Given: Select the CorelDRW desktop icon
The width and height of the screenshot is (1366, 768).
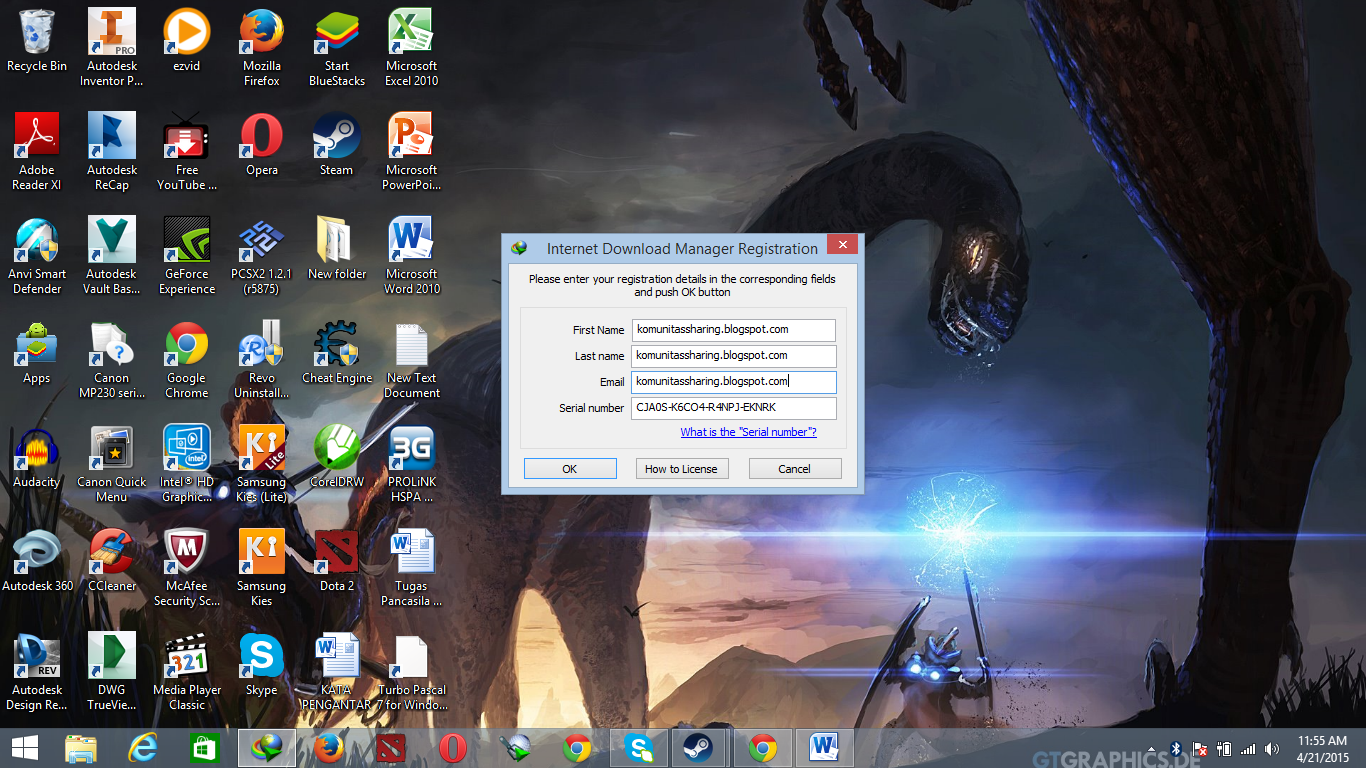Looking at the screenshot, I should 337,457.
